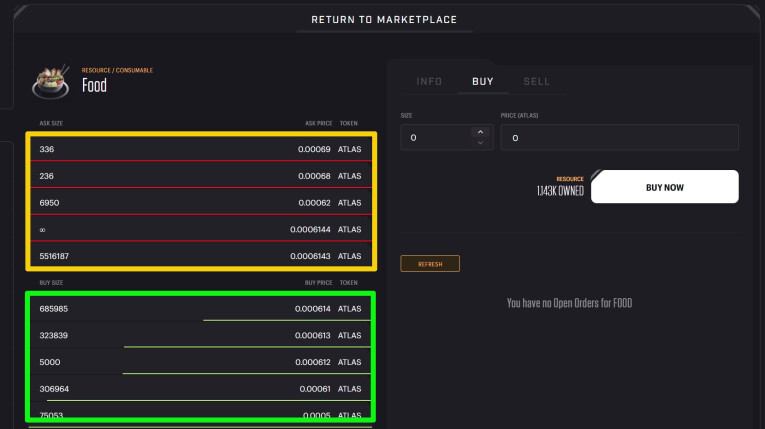Click BUY SIZE column header
This screenshot has height=429, width=765.
pyautogui.click(x=51, y=283)
